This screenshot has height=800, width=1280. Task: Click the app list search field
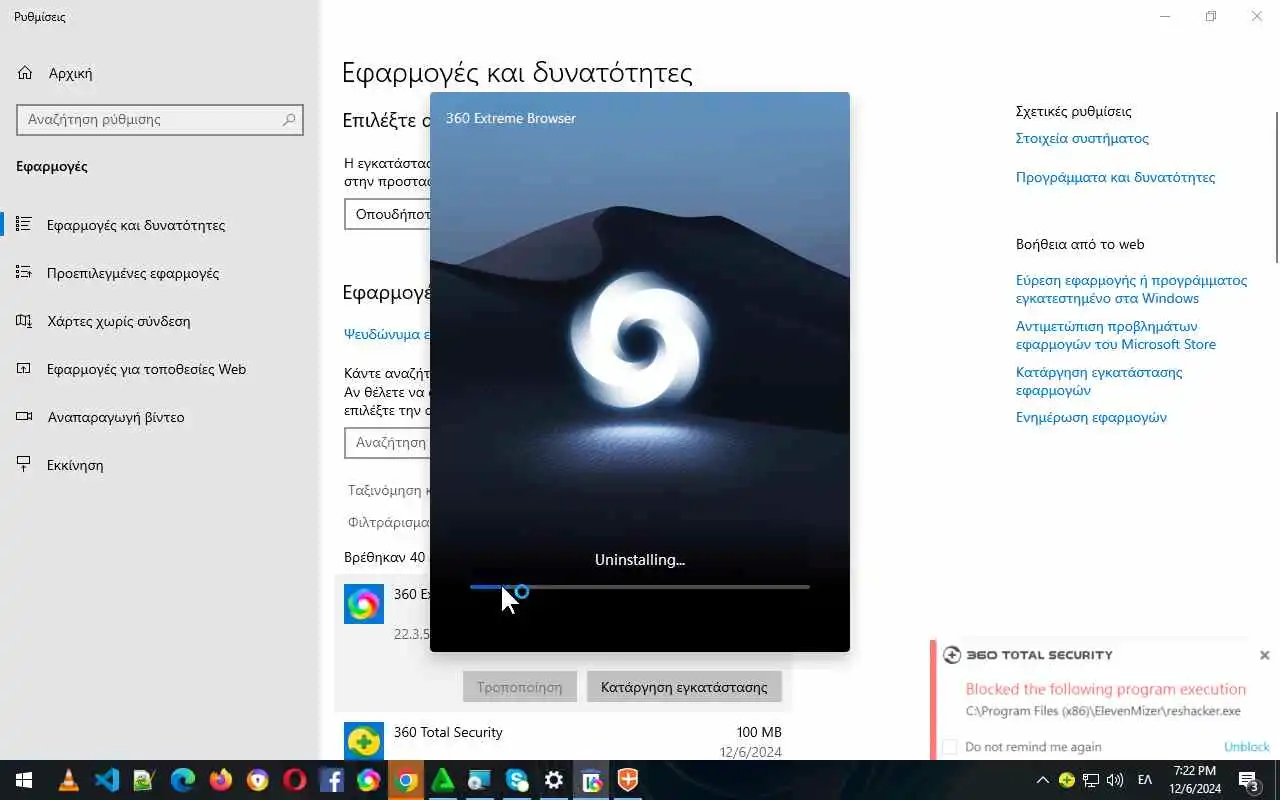(x=388, y=442)
